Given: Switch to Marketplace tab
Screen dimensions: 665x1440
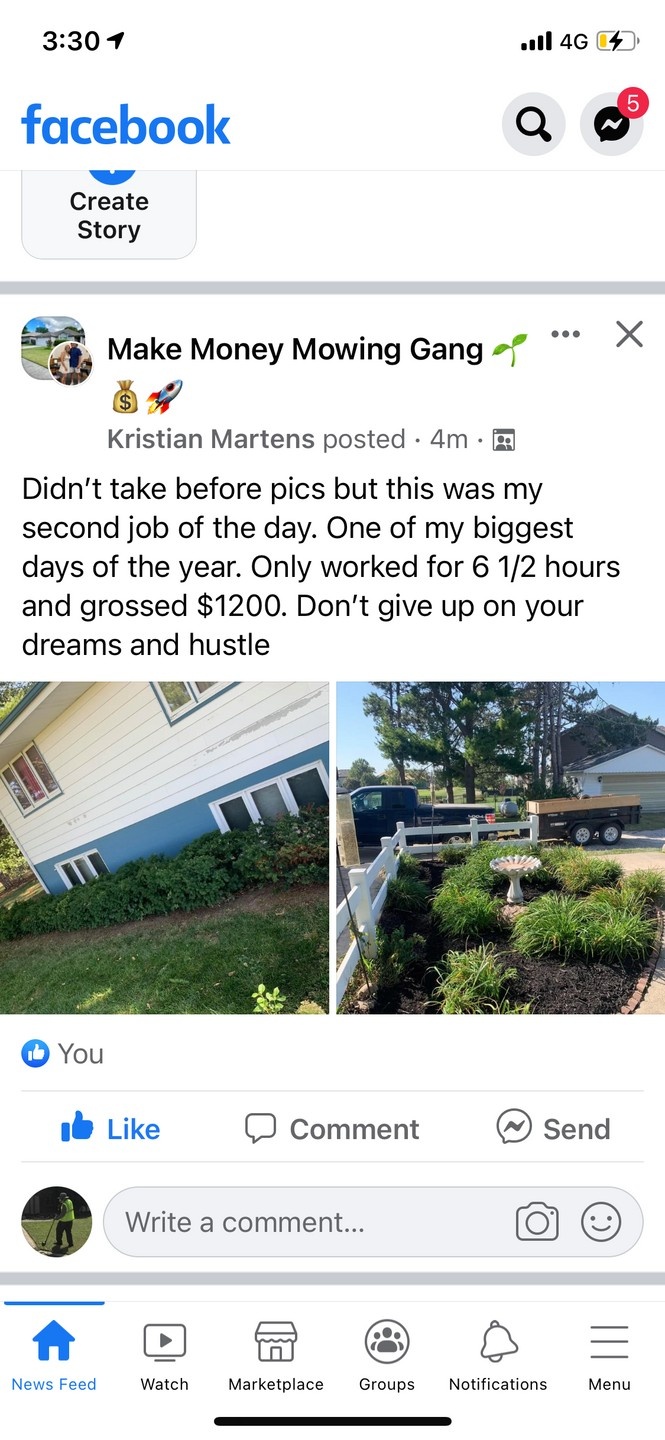Looking at the screenshot, I should point(276,1356).
